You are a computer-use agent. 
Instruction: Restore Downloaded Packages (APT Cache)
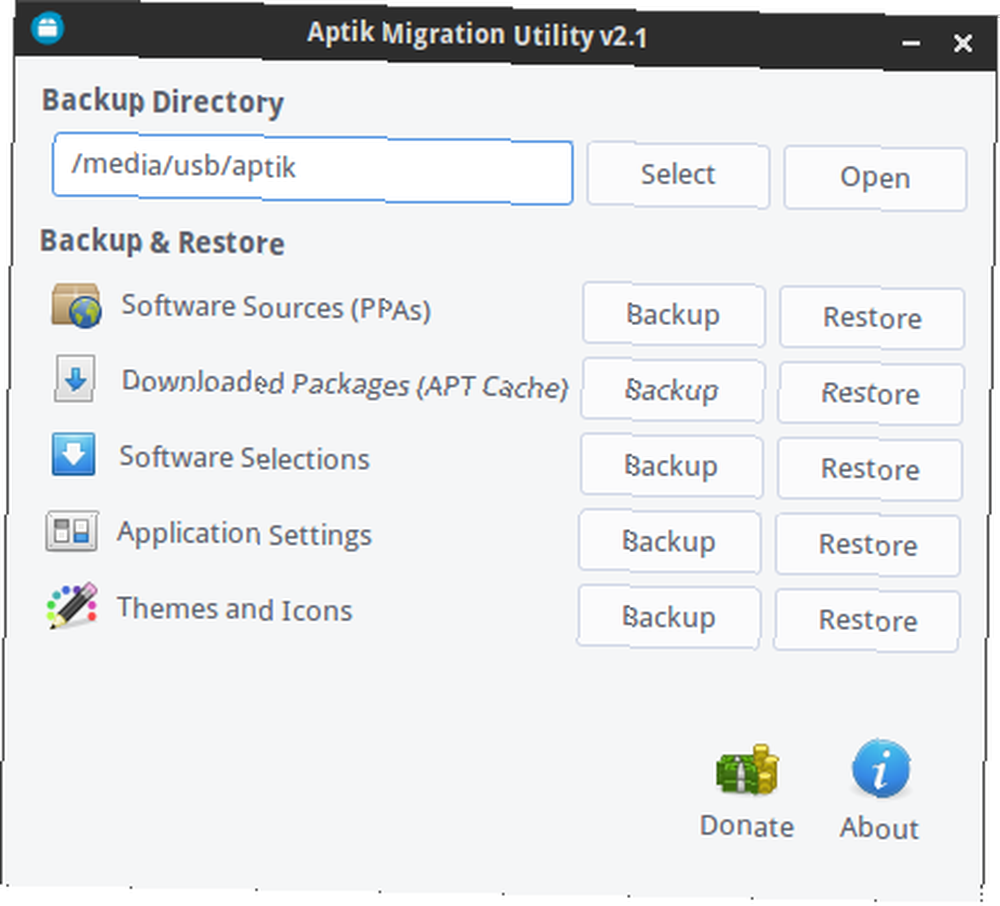point(870,393)
